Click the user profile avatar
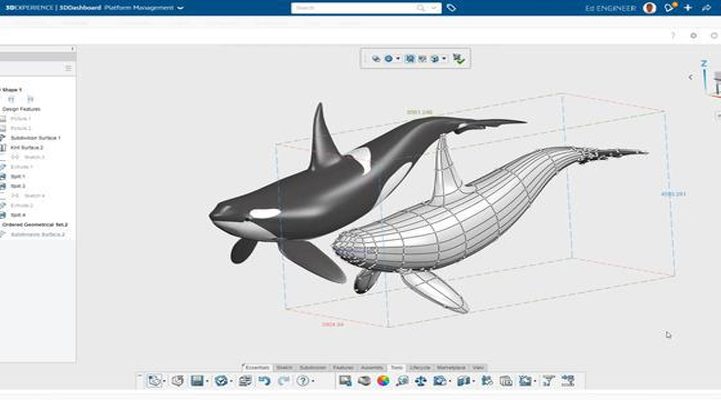Screen dimensions: 721x400 650,8
